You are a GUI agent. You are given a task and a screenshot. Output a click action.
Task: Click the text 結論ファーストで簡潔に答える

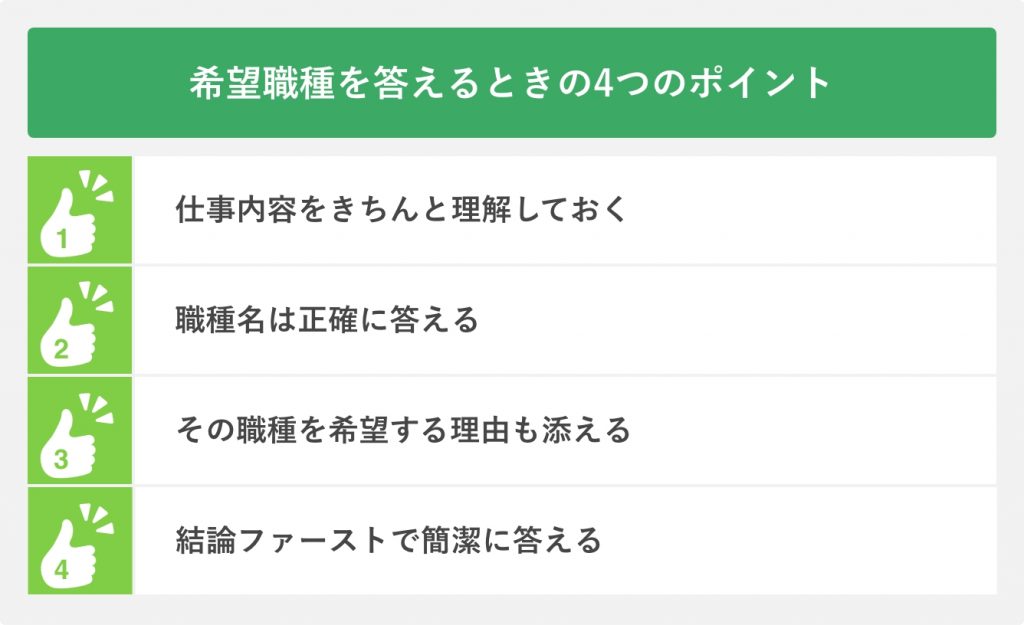pos(388,541)
